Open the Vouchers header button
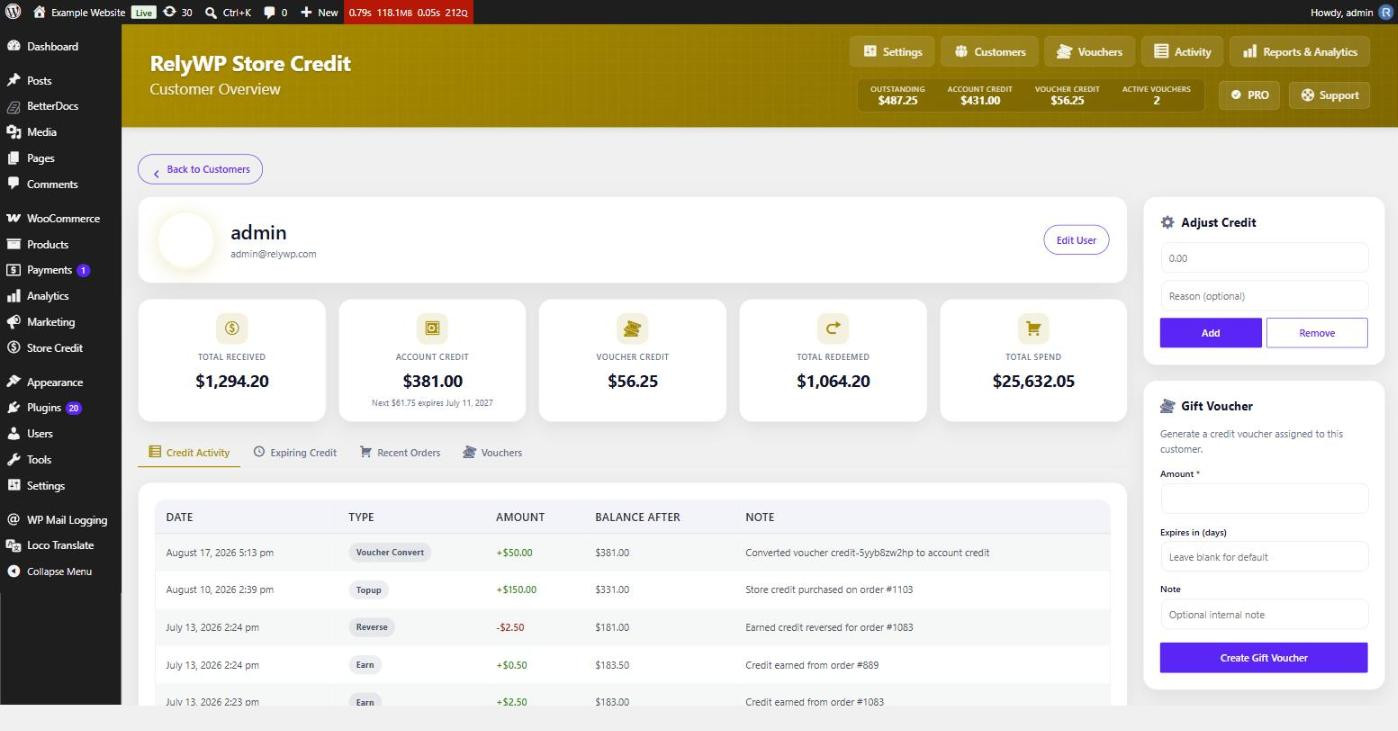The image size is (1398, 731). pos(1090,52)
